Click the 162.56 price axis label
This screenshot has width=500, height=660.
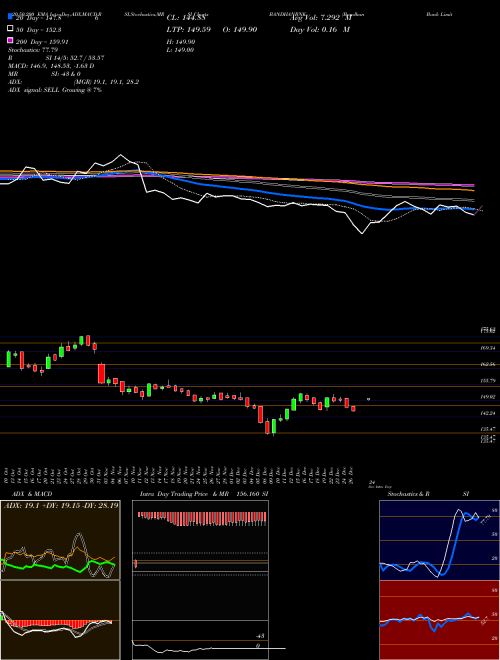(x=488, y=364)
